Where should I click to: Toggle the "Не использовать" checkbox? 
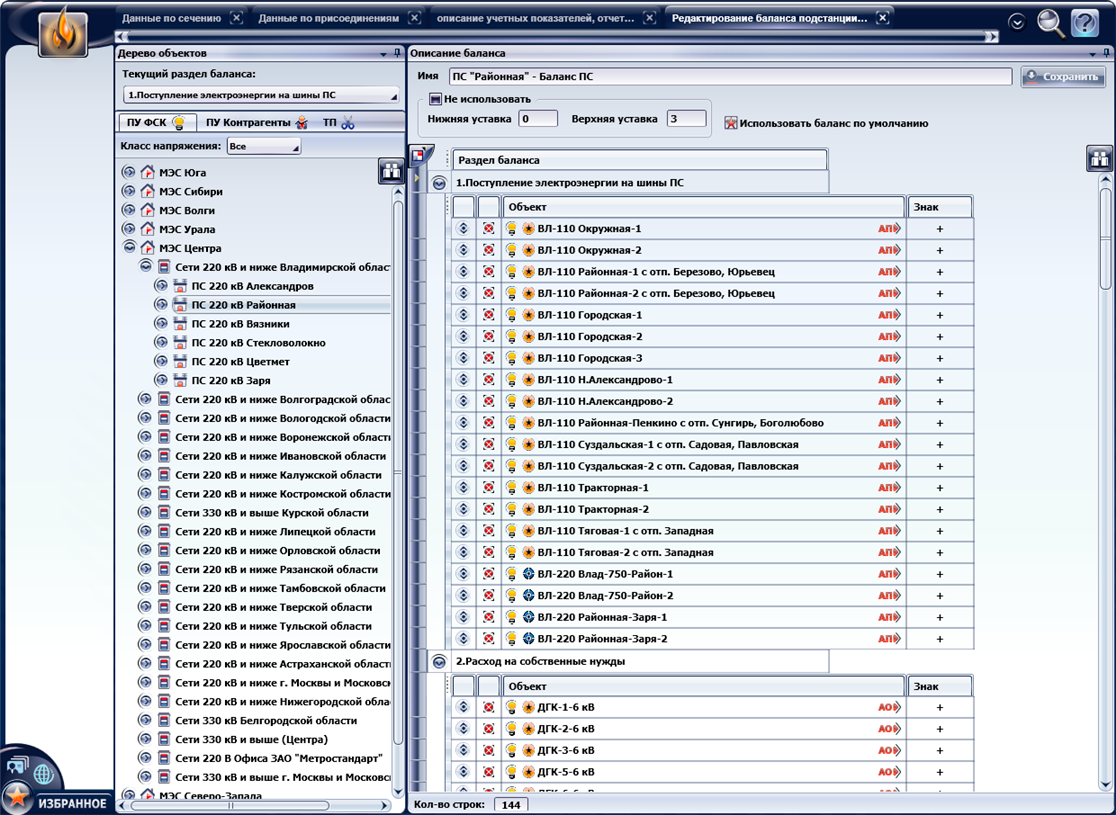pos(435,99)
